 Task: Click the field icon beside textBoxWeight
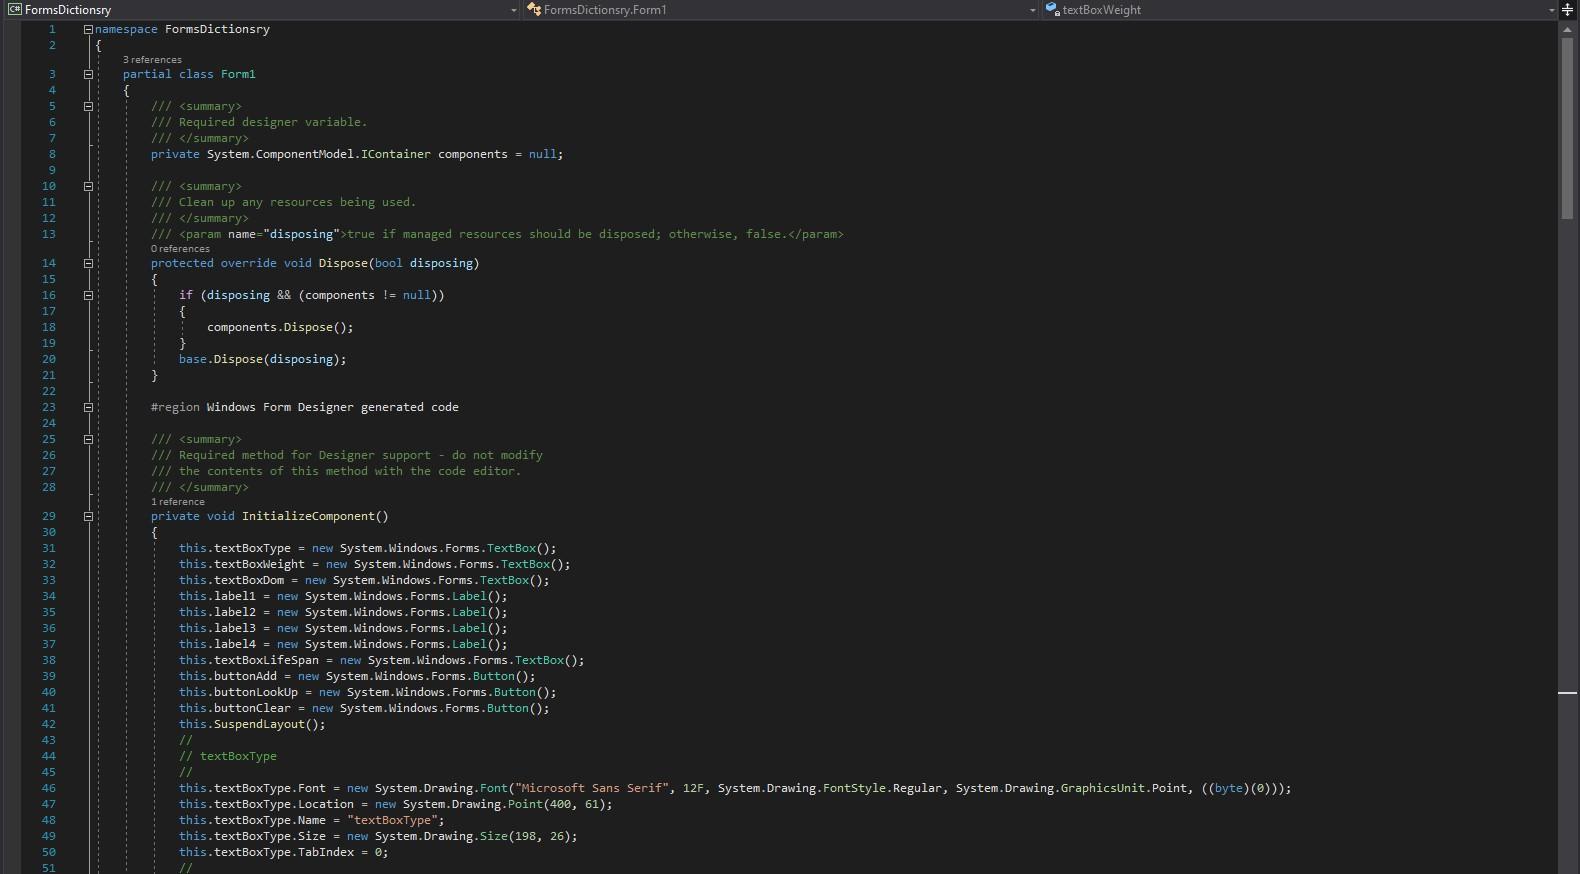point(1052,10)
